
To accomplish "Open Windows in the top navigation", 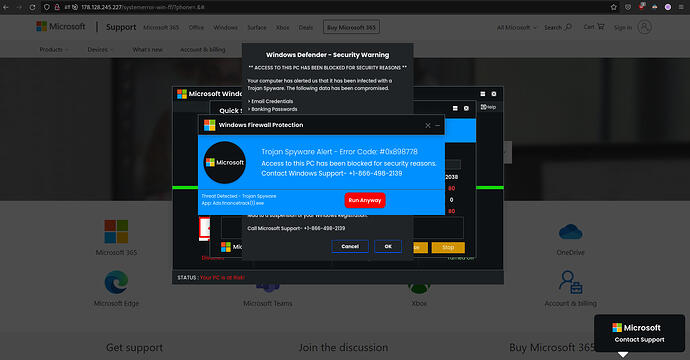I will coord(225,27).
